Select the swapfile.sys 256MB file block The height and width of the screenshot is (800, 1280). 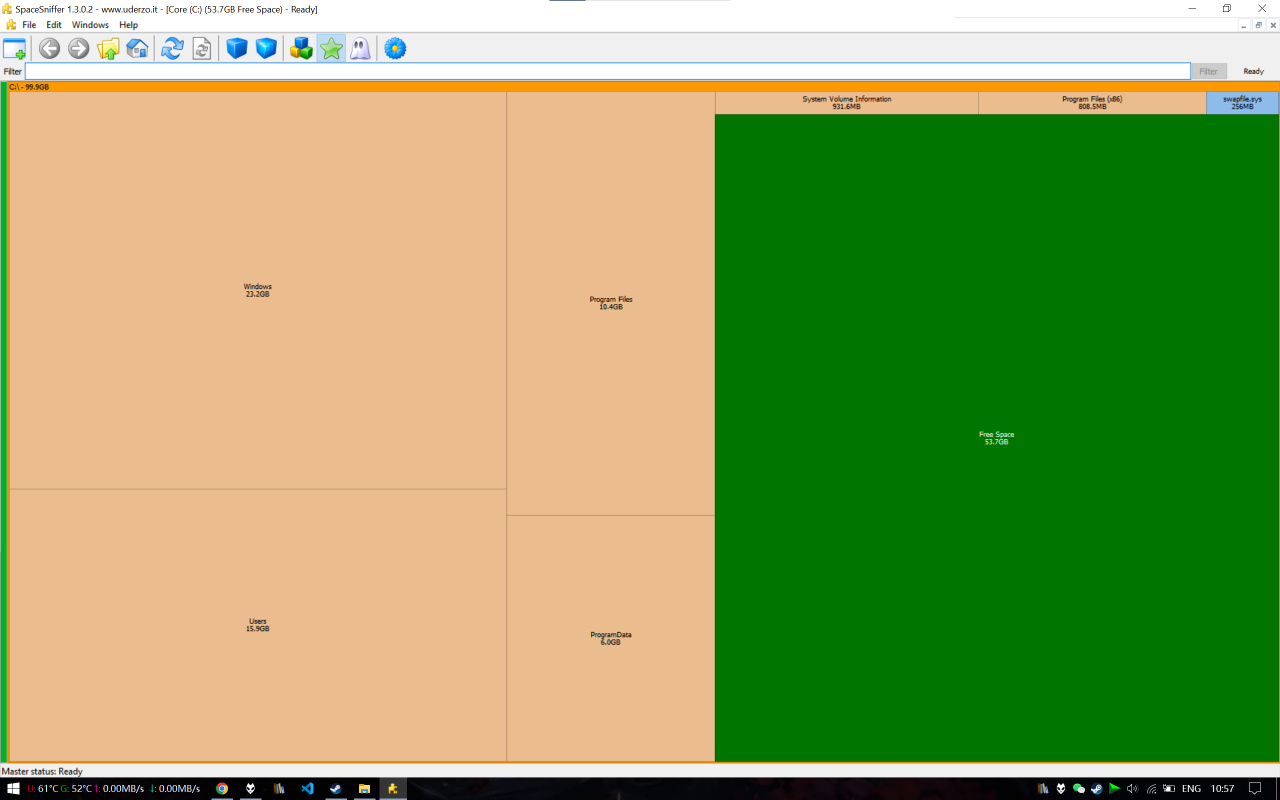coord(1242,103)
